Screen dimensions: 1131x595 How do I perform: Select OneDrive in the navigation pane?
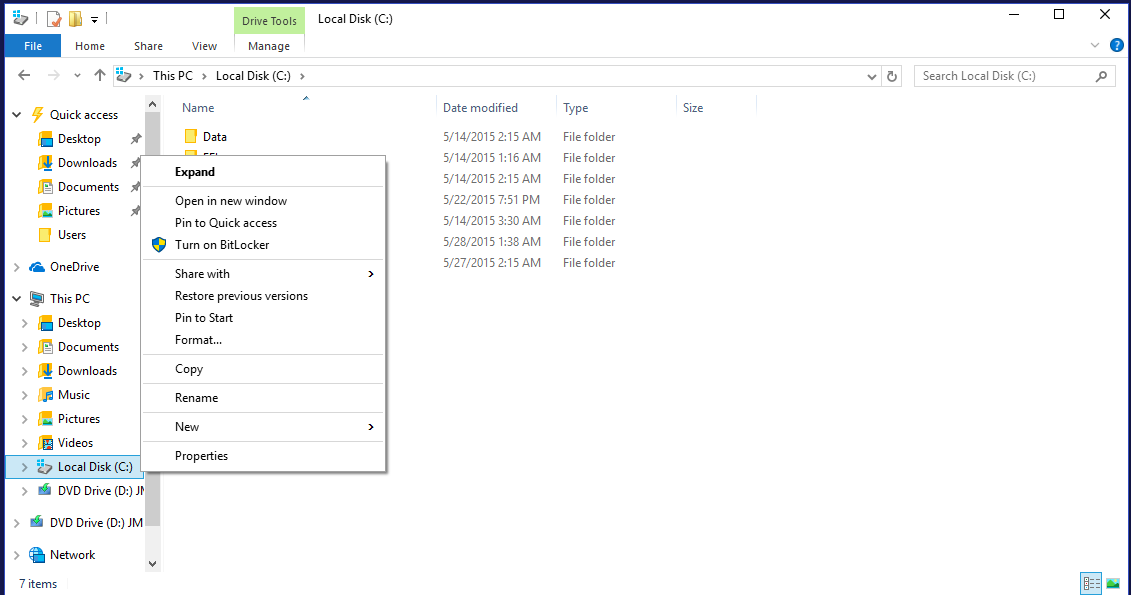click(x=74, y=267)
